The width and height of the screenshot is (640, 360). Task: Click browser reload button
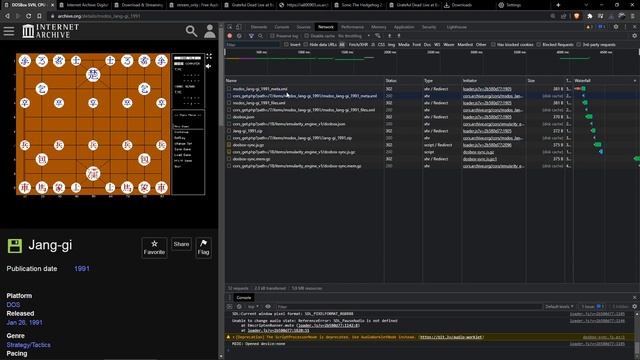click(29, 16)
